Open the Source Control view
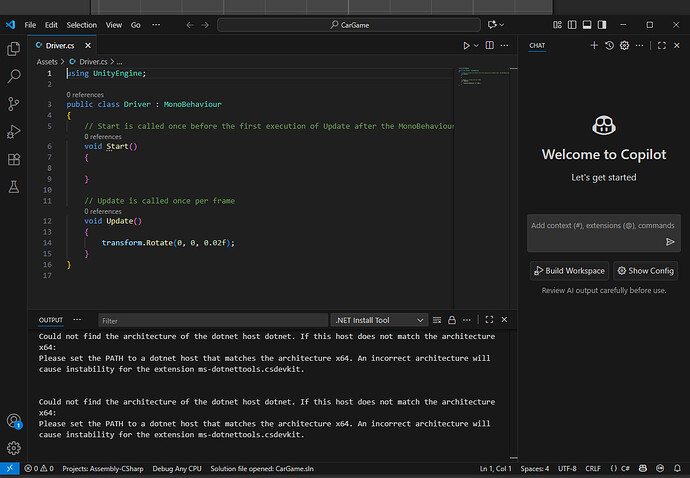 click(x=14, y=104)
